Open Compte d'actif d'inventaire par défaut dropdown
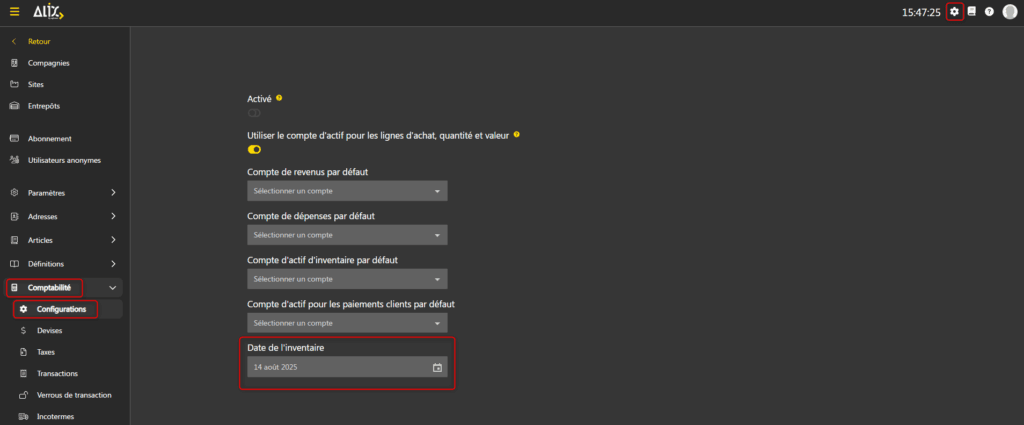This screenshot has width=1024, height=425. point(347,279)
